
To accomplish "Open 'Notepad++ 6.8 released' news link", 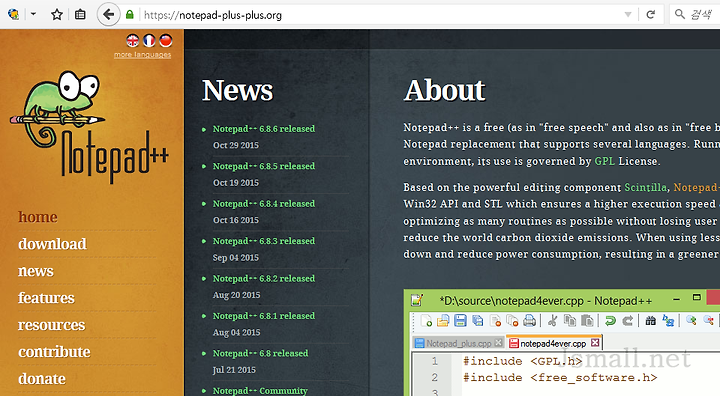I will coord(260,354).
